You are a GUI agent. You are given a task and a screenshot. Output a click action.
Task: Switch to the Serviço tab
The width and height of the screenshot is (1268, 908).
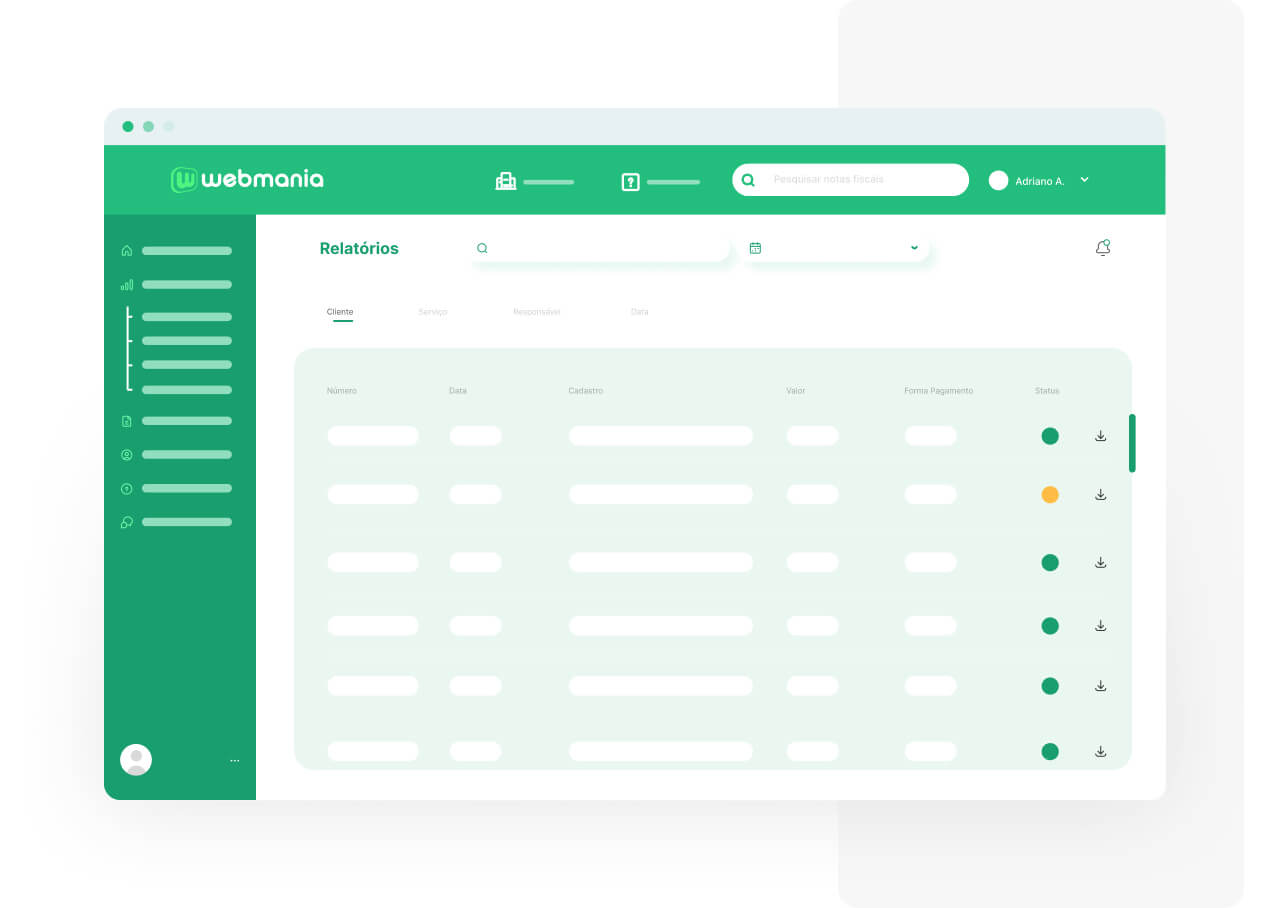pyautogui.click(x=433, y=312)
